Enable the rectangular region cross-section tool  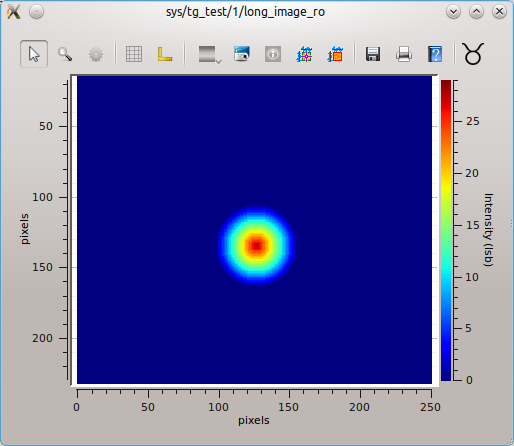tap(335, 54)
